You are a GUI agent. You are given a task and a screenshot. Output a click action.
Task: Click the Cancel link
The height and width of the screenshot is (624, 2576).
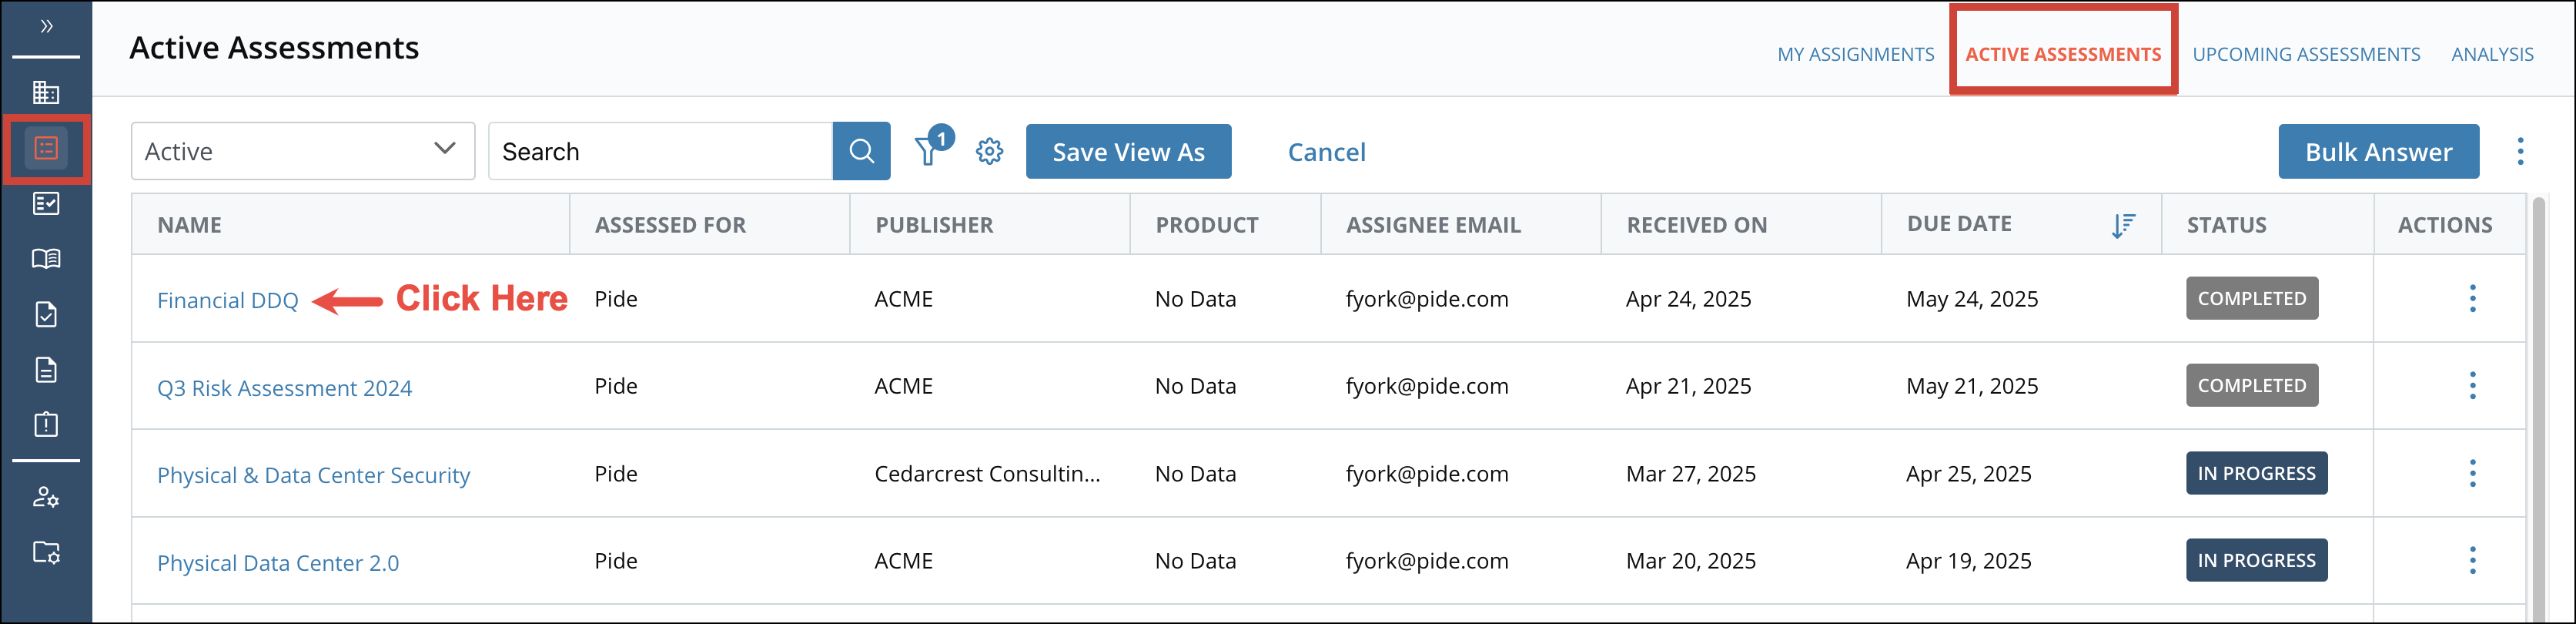tap(1326, 152)
